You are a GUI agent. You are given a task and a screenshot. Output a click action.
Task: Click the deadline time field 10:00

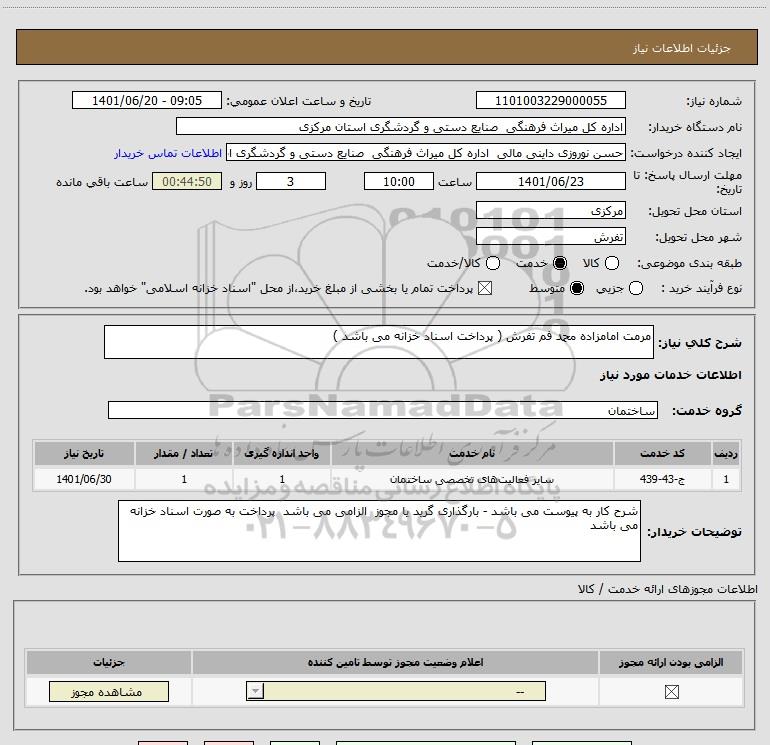point(399,181)
